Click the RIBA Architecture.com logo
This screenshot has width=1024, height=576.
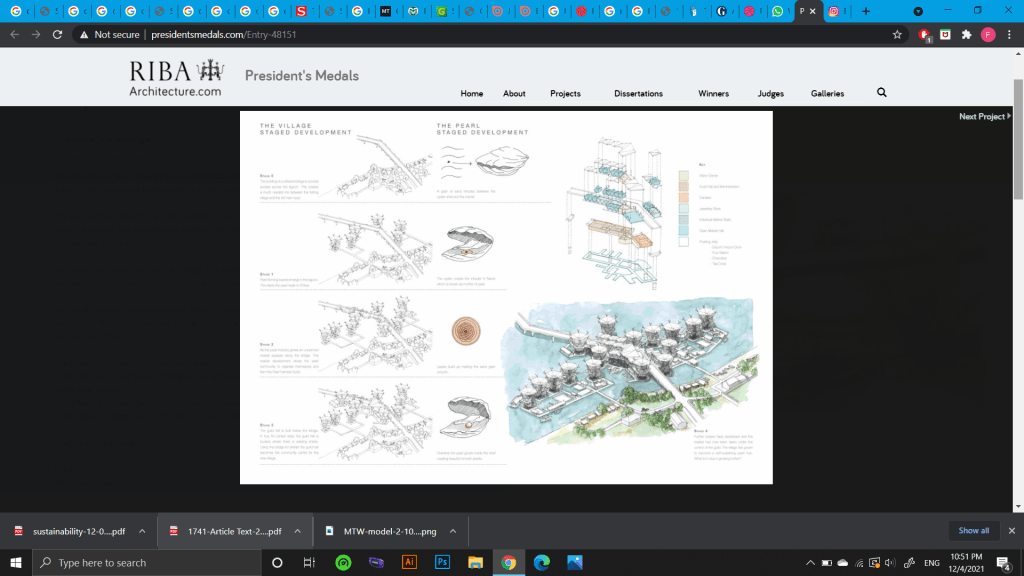(x=176, y=79)
